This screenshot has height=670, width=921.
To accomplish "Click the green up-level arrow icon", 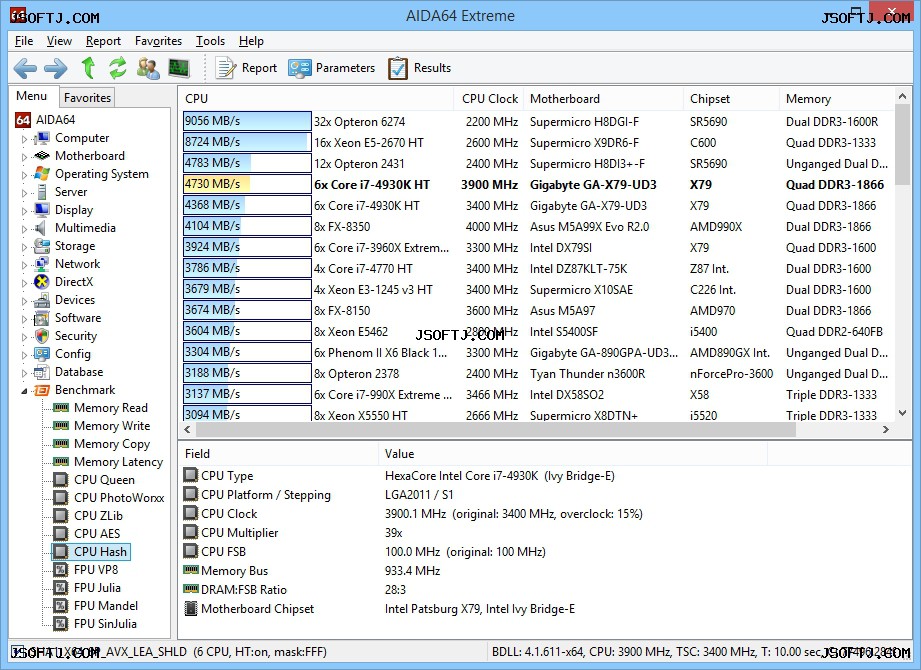I will coord(89,68).
